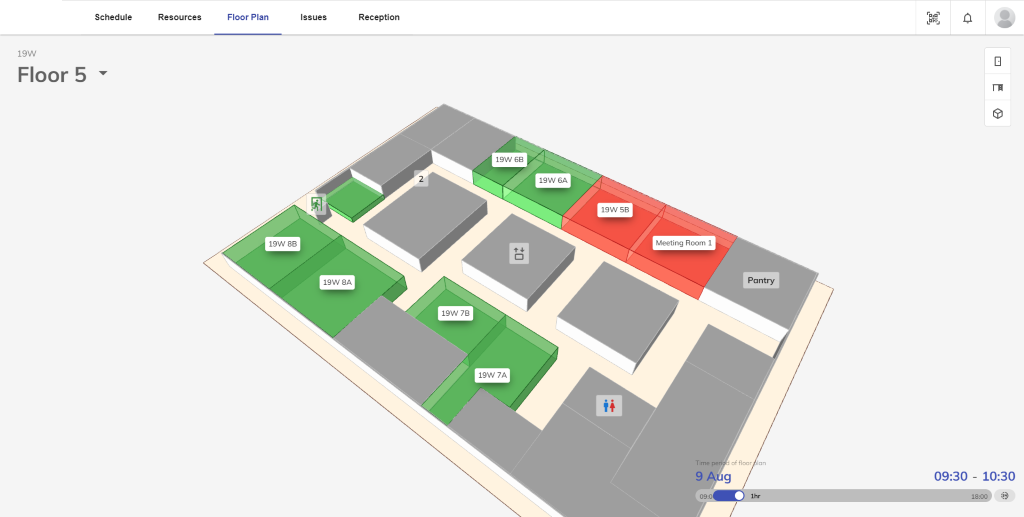Open the notifications bell
Viewport: 1024px width, 517px height.
coord(967,18)
